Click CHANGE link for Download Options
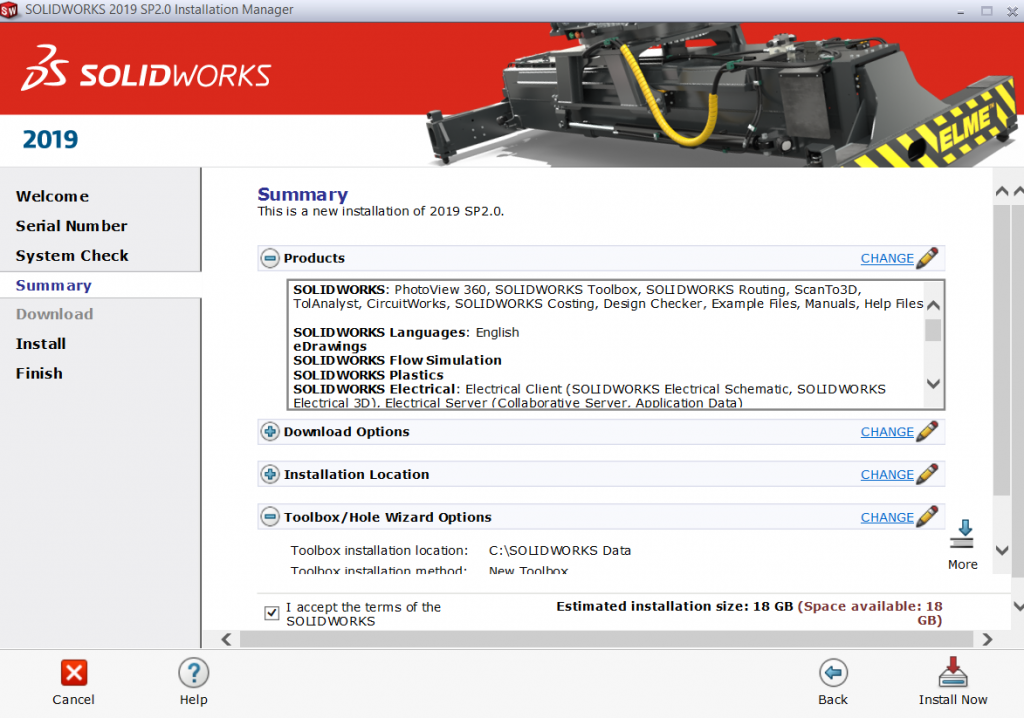This screenshot has height=718, width=1024. point(887,432)
